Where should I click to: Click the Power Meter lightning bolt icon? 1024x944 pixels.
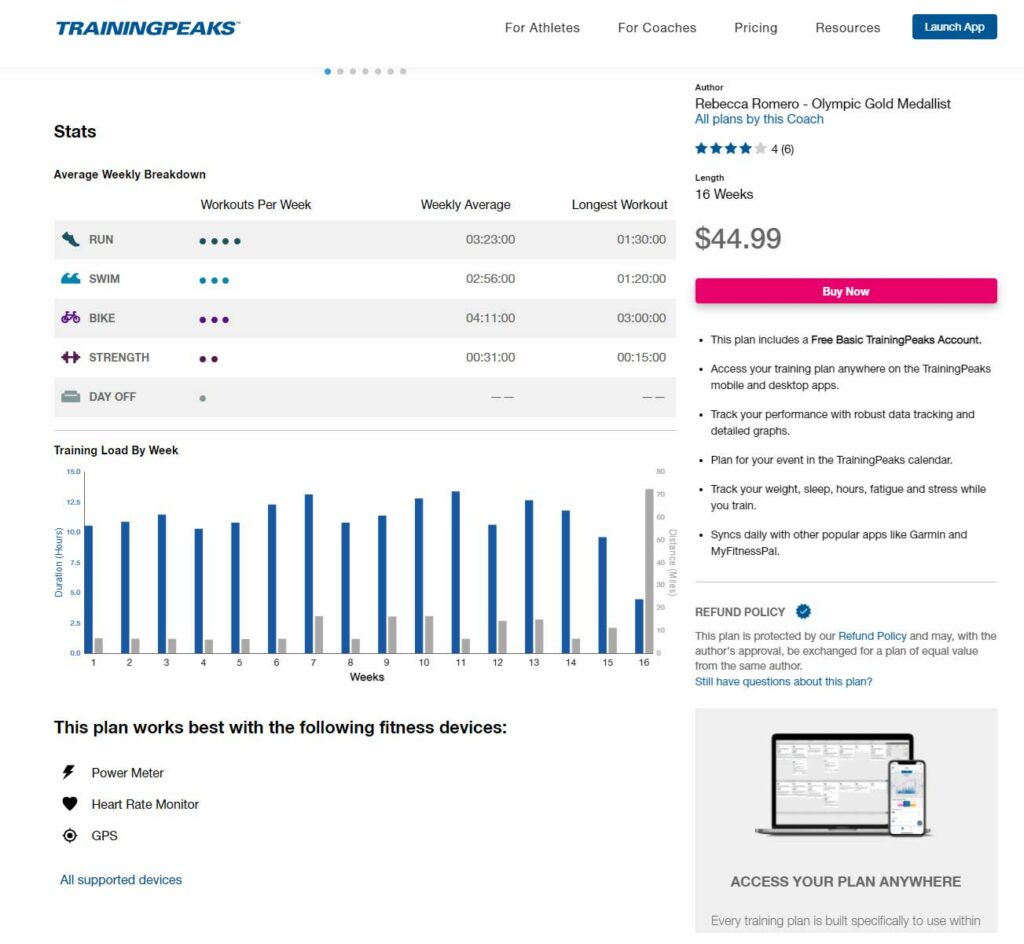[69, 772]
